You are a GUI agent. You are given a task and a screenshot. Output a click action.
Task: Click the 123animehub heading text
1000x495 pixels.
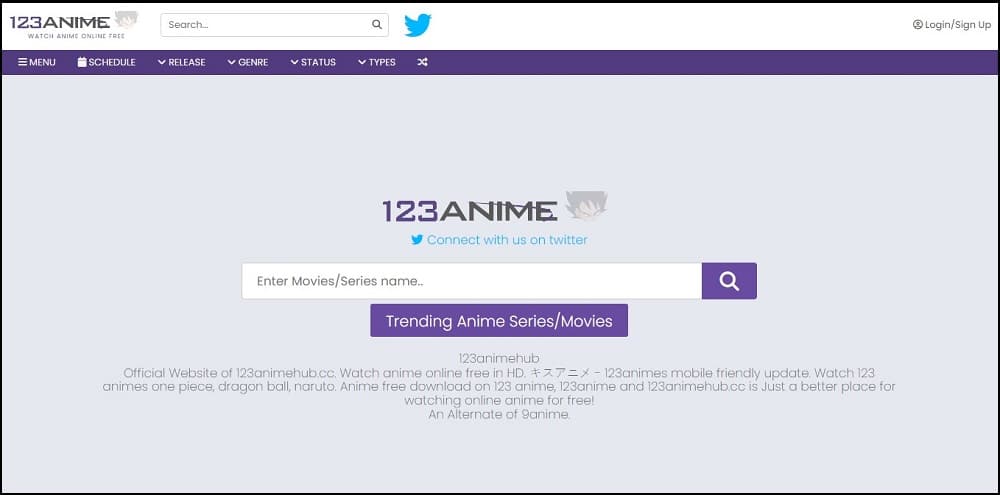pyautogui.click(x=499, y=358)
